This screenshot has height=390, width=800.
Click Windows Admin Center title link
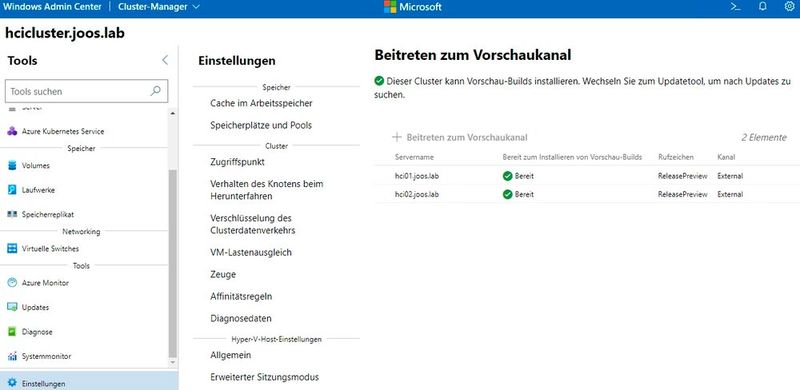tap(52, 7)
